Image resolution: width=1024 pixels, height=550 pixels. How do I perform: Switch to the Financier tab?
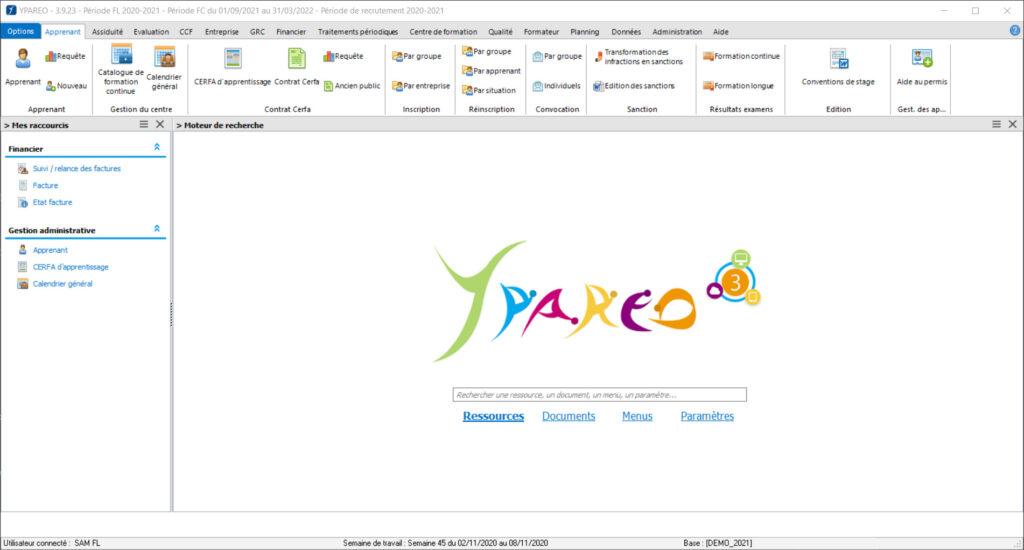pos(291,31)
